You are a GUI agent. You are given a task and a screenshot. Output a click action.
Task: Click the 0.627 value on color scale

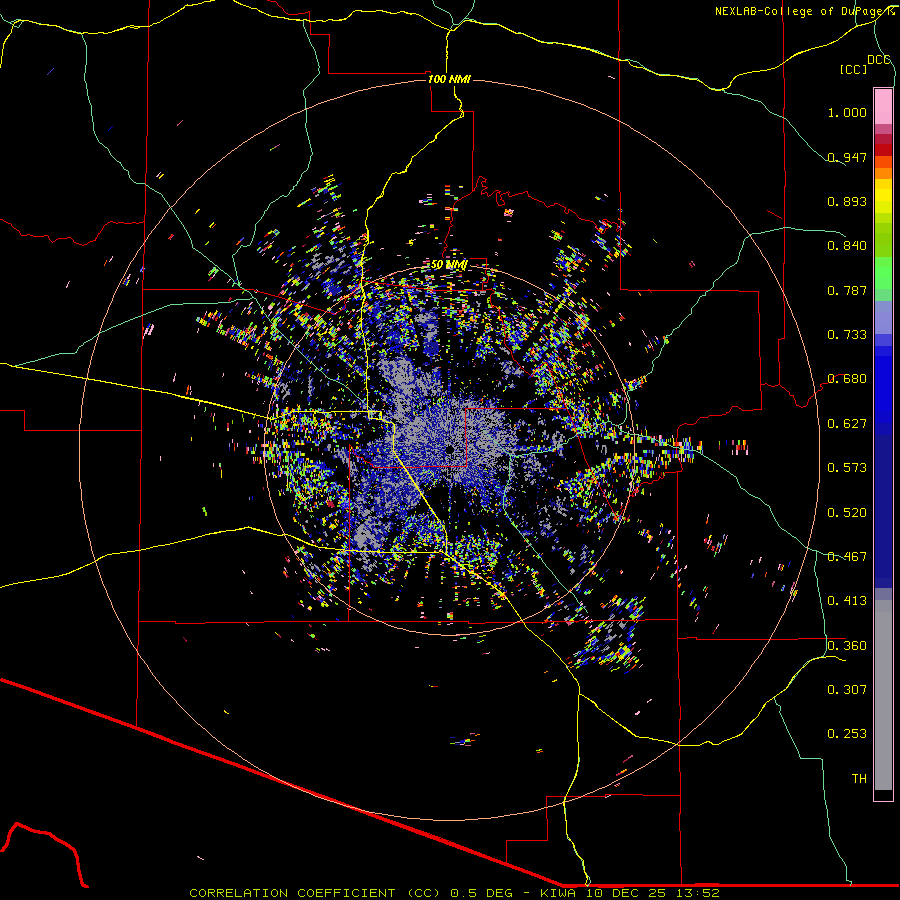(847, 424)
